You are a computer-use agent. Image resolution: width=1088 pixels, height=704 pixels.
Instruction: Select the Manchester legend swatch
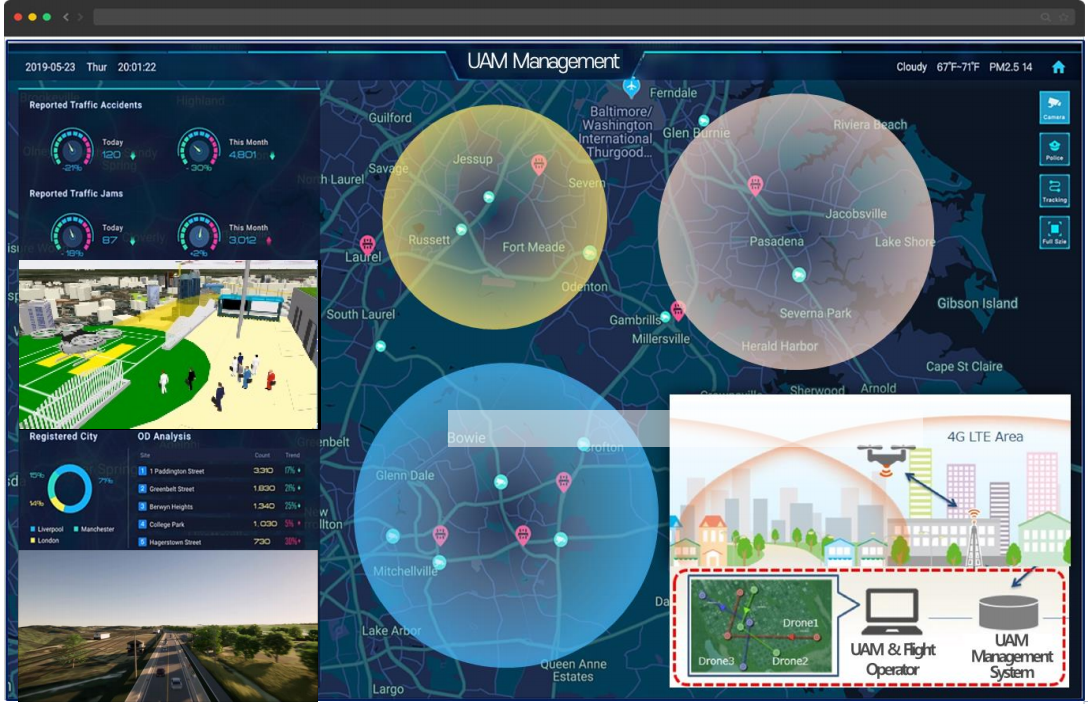76,529
